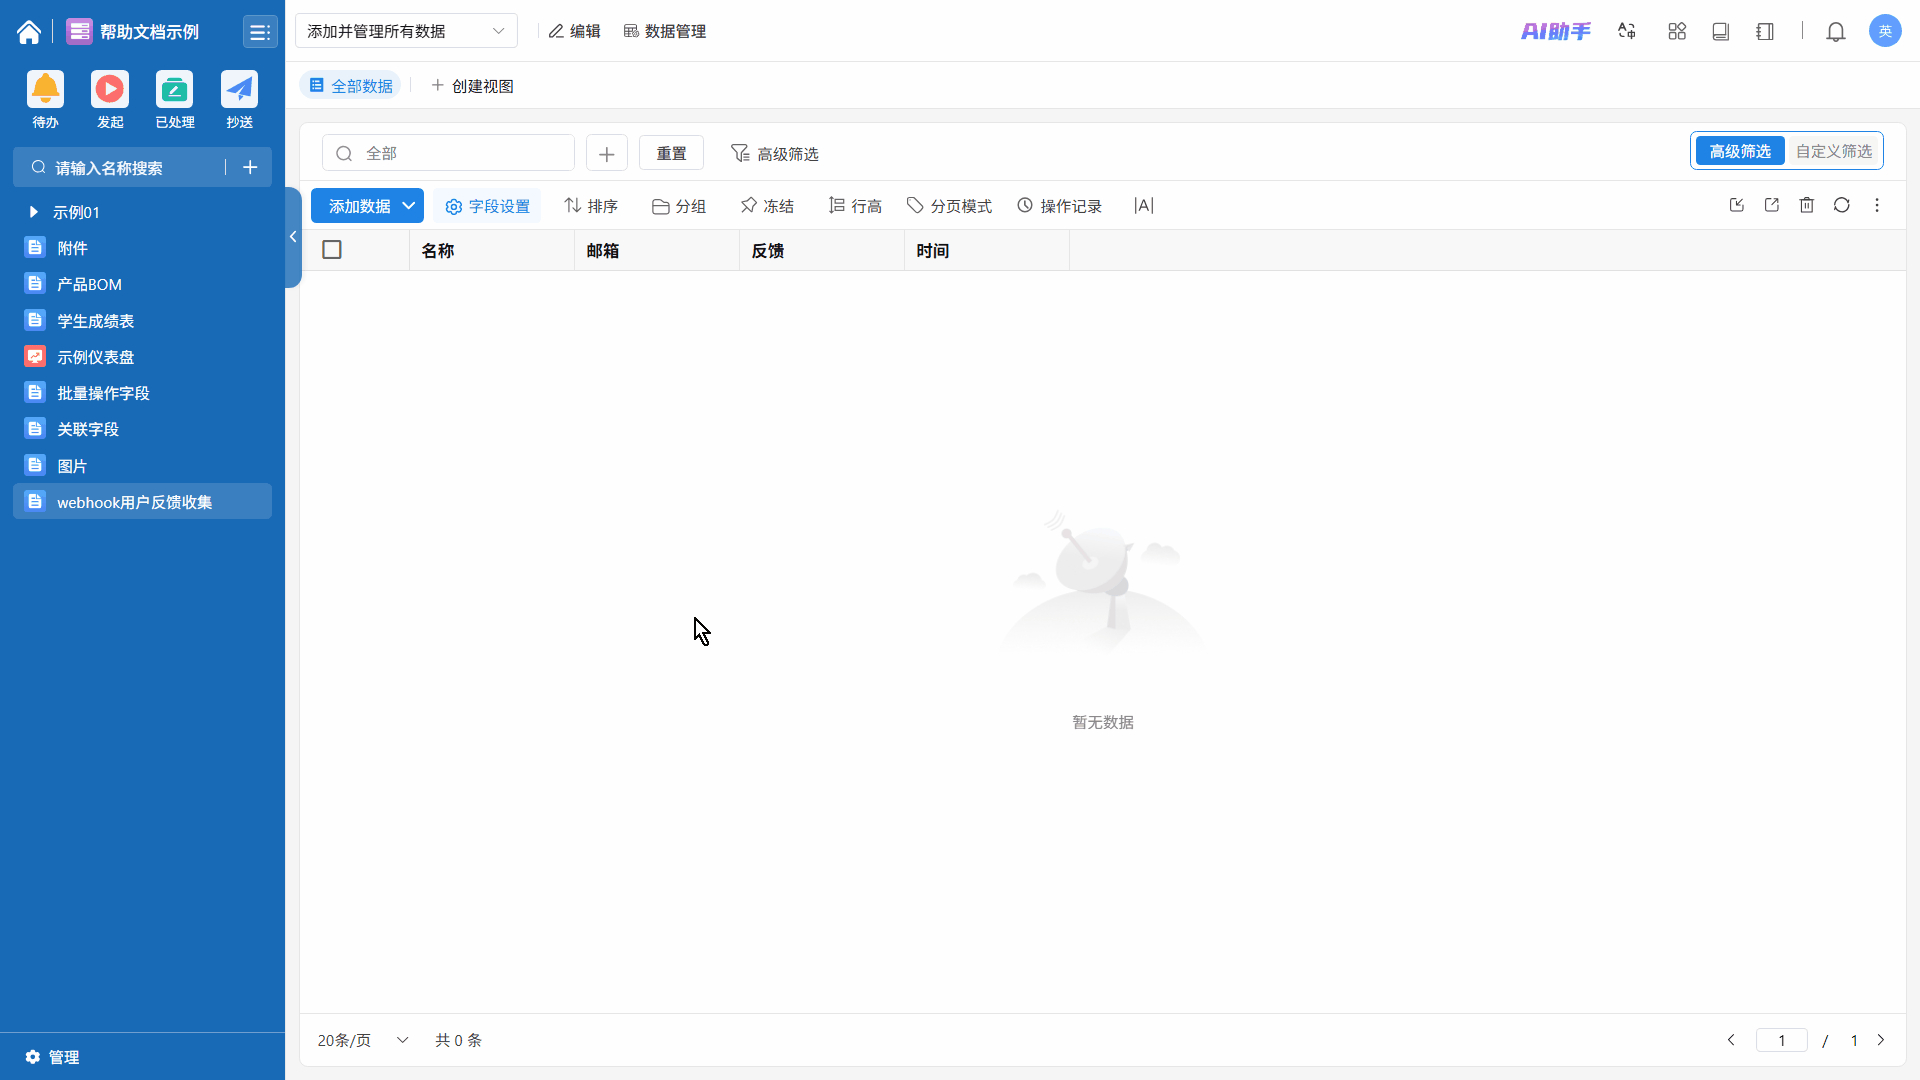Click the 全部 search input field

coord(460,153)
